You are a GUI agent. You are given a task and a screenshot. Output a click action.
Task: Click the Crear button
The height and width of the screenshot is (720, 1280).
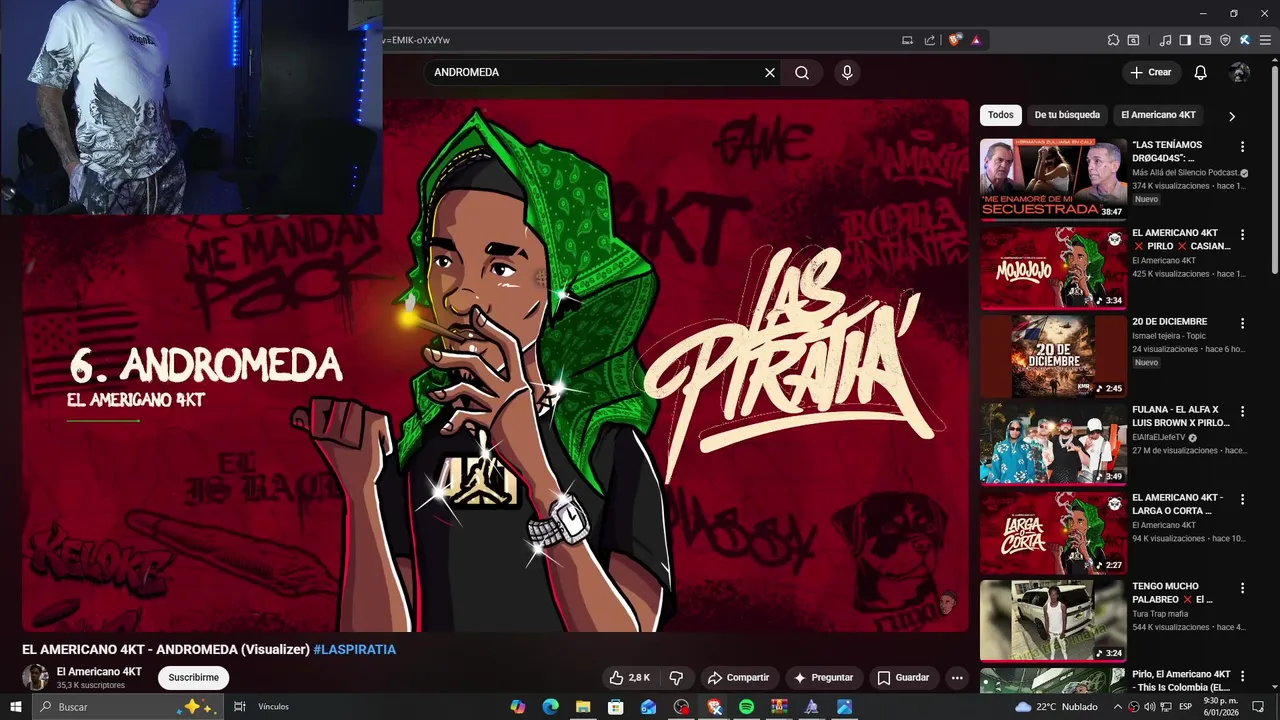(1151, 72)
